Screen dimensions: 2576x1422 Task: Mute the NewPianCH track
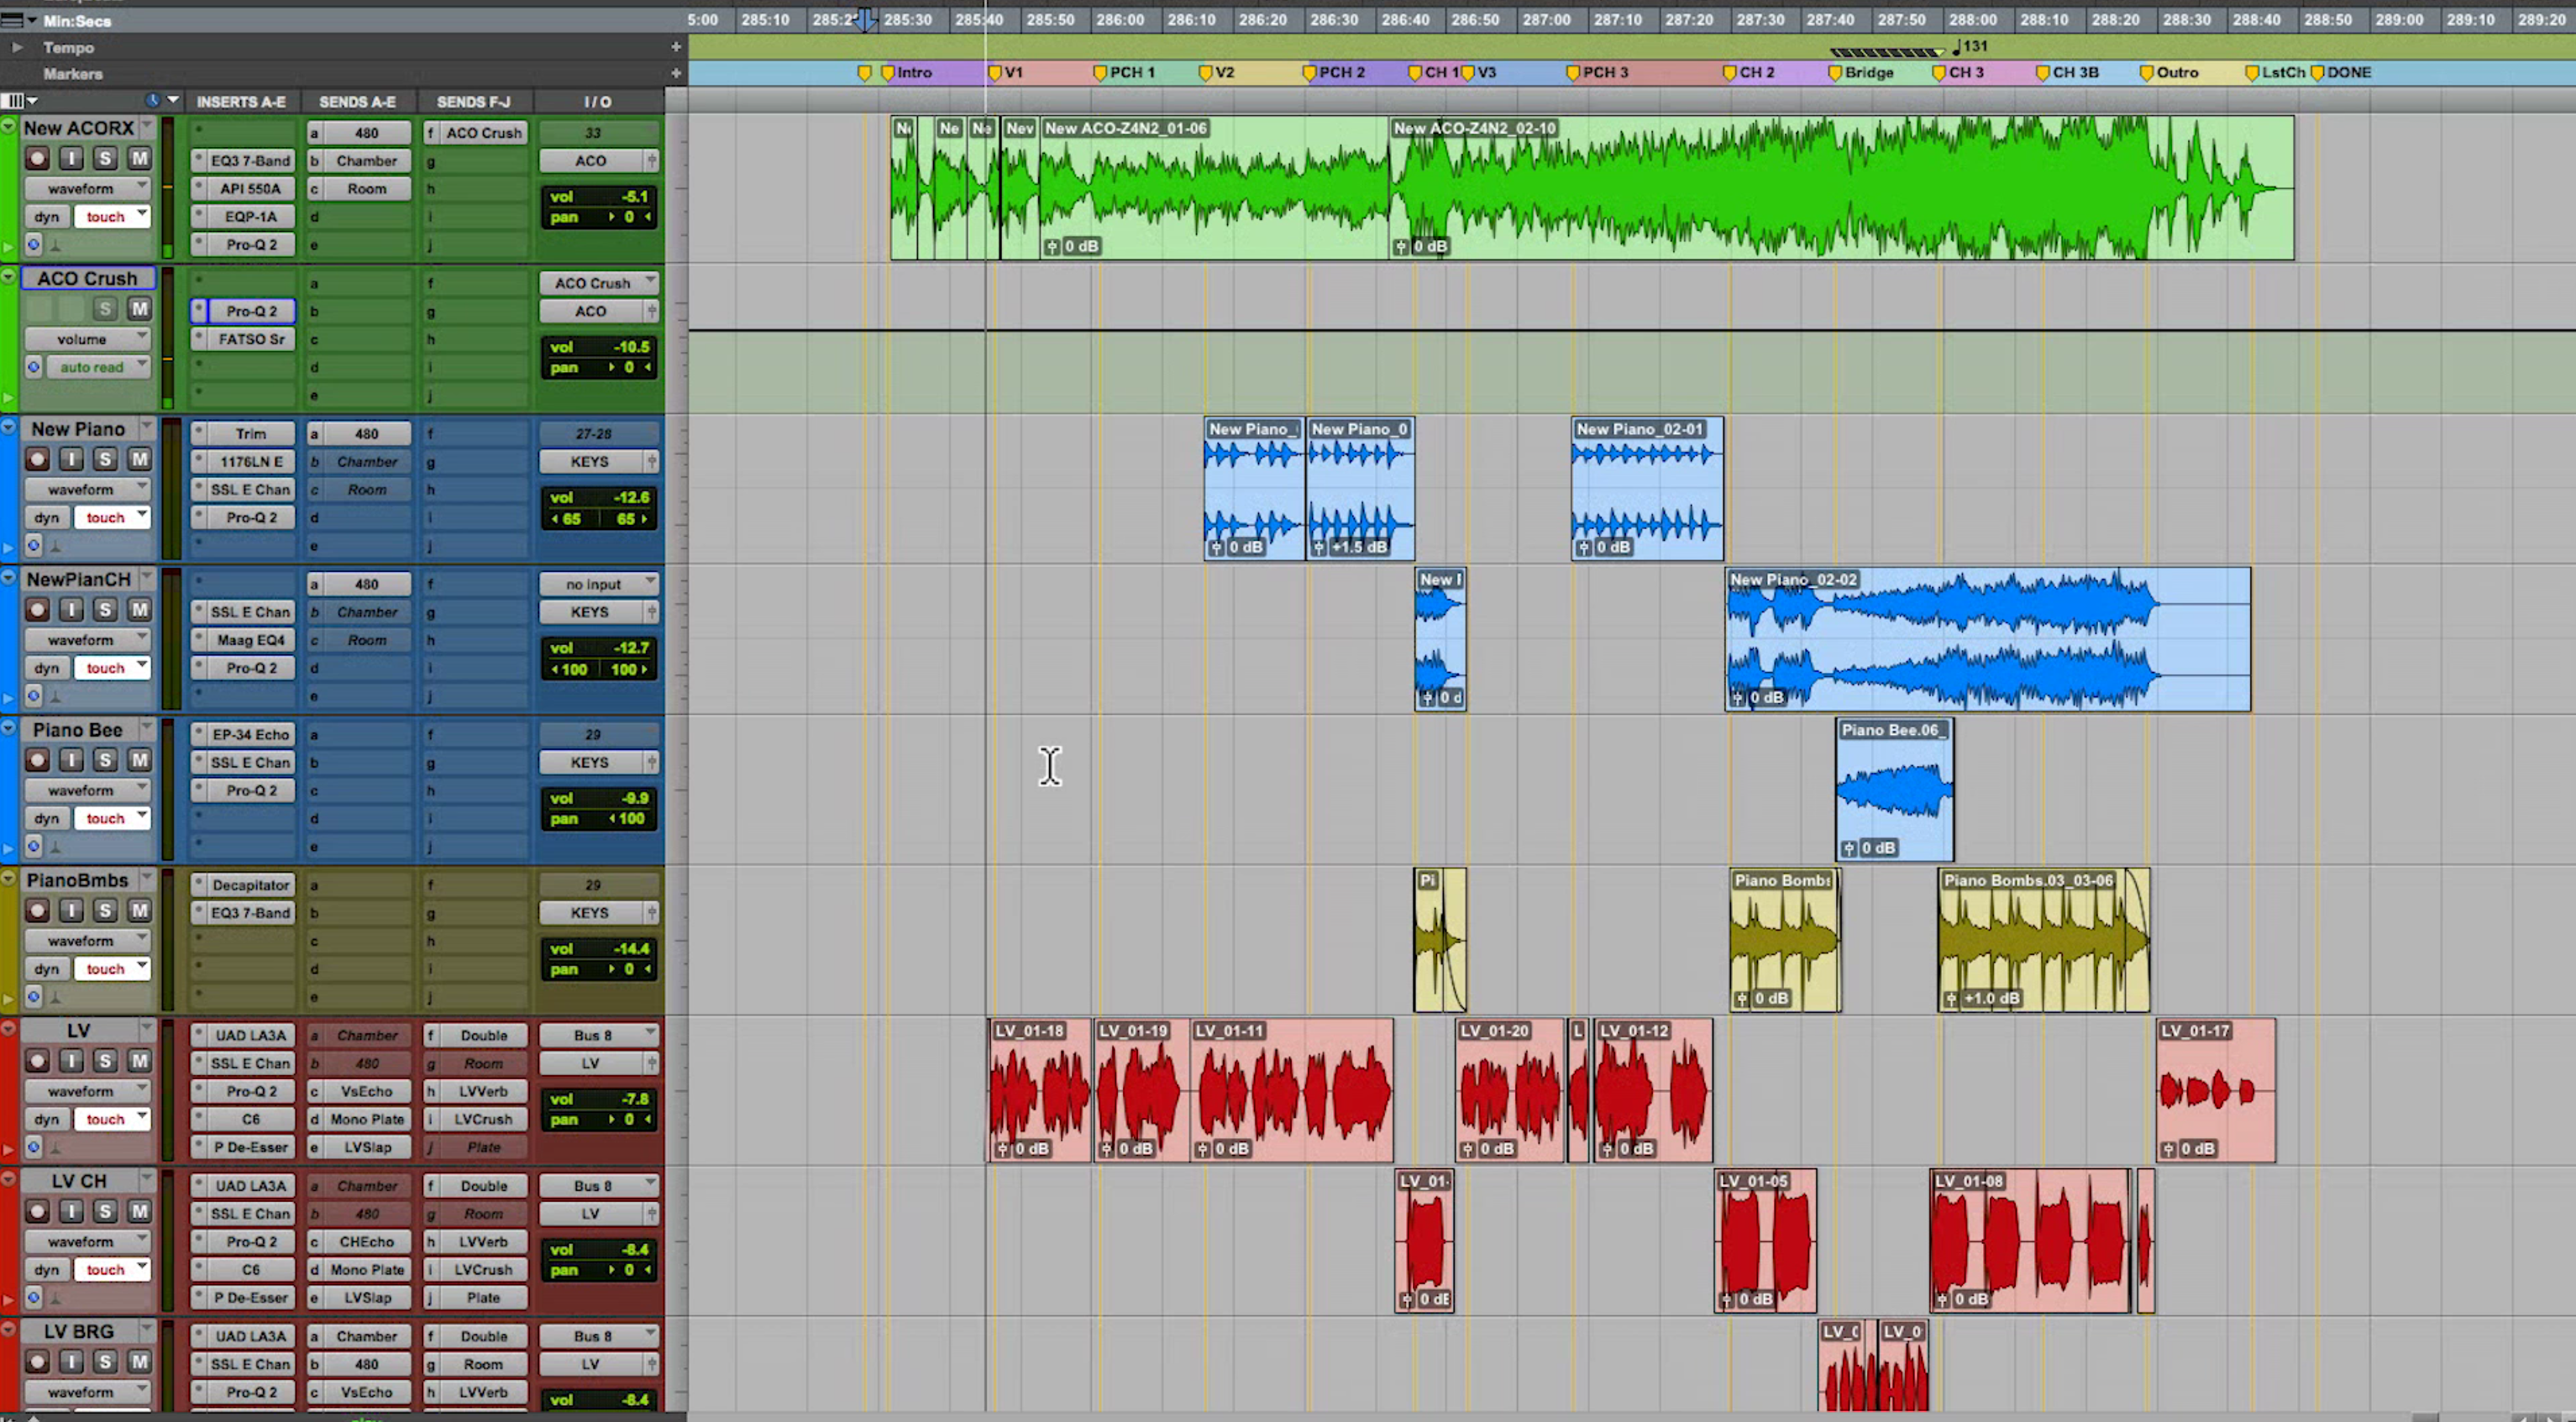(139, 610)
